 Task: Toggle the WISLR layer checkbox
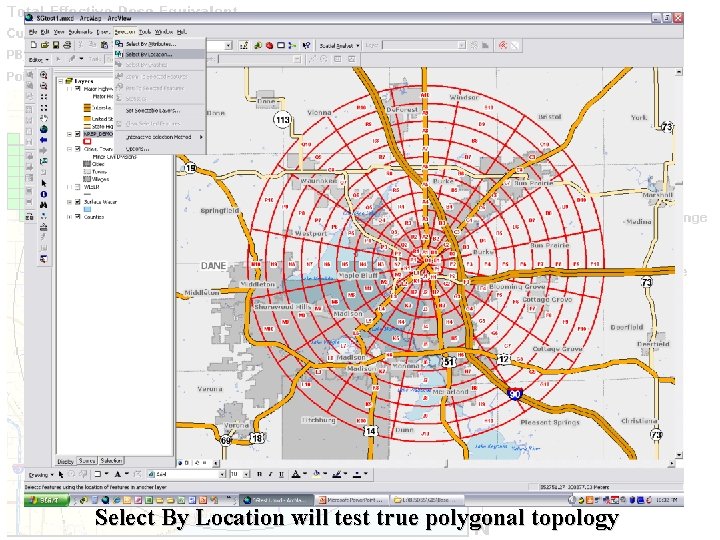click(x=78, y=187)
